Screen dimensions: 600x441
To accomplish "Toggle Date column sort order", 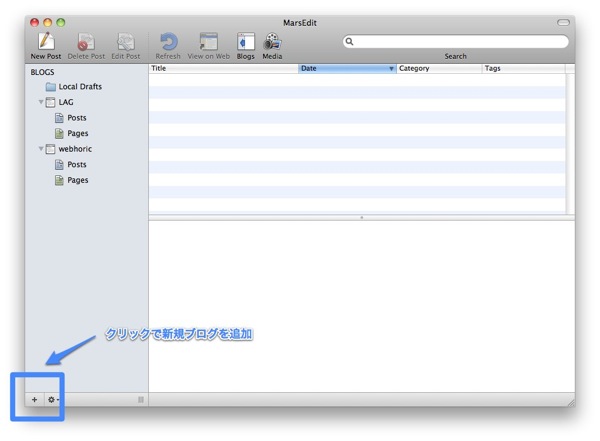I will 346,68.
